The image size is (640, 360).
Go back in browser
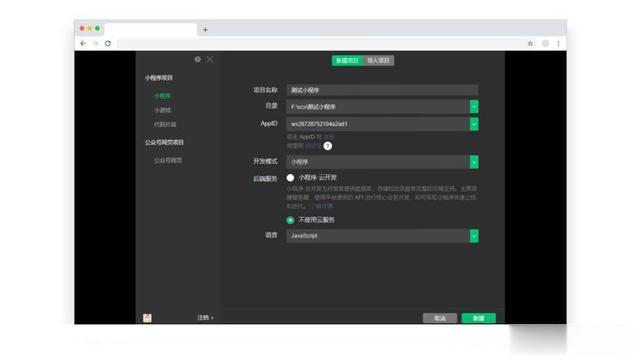pyautogui.click(x=83, y=43)
